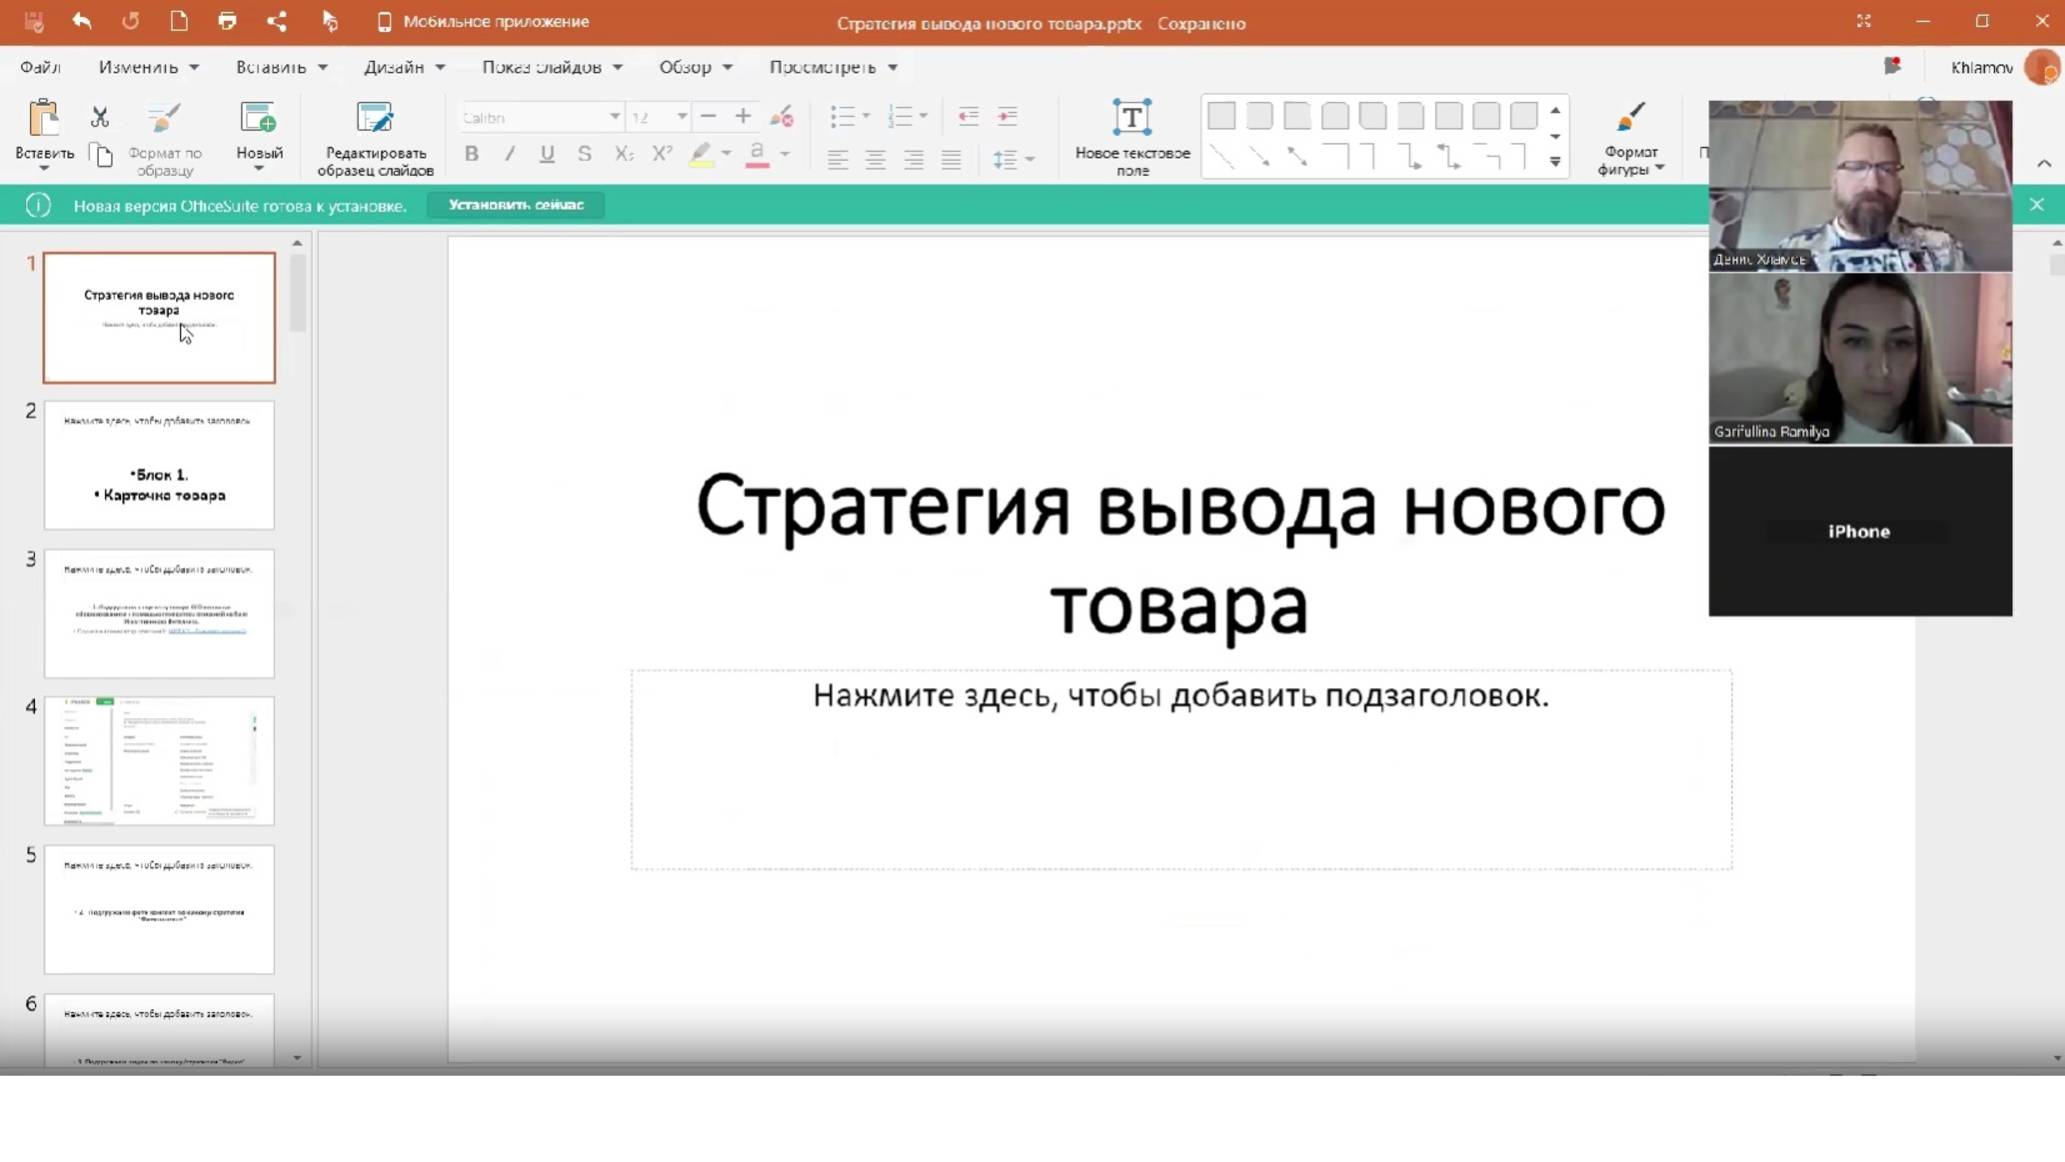Click the Share icon in title bar
This screenshot has height=1162, width=2065.
tap(276, 21)
